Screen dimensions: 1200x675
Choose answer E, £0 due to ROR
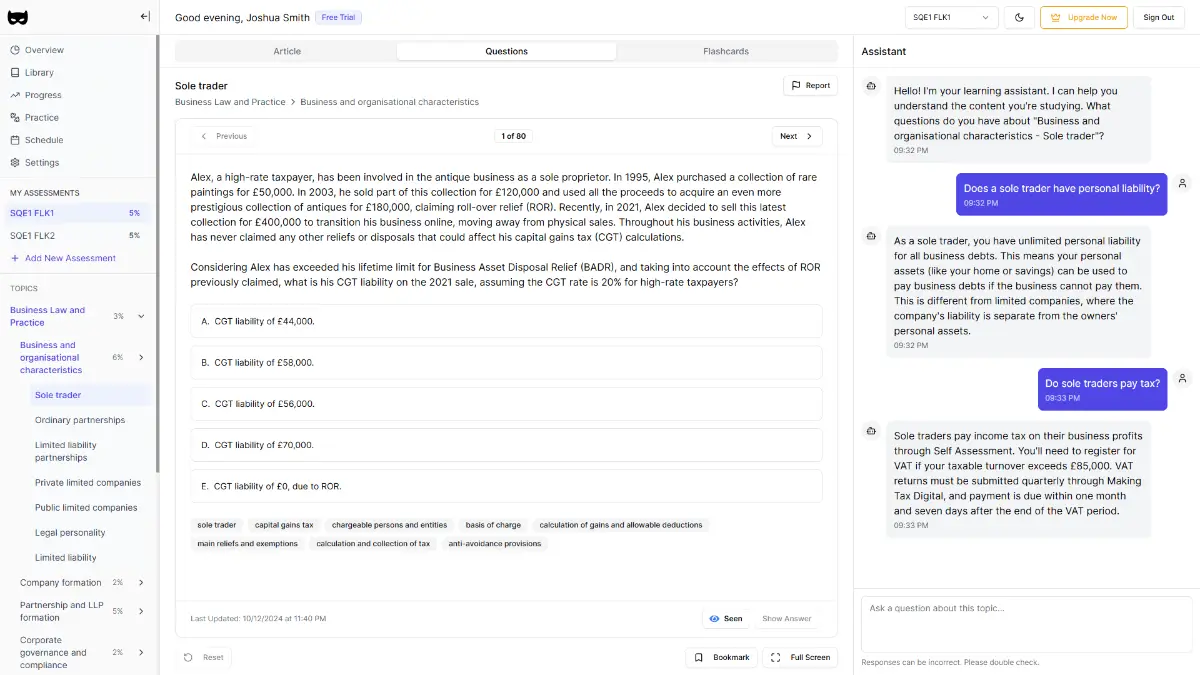pyautogui.click(x=506, y=486)
